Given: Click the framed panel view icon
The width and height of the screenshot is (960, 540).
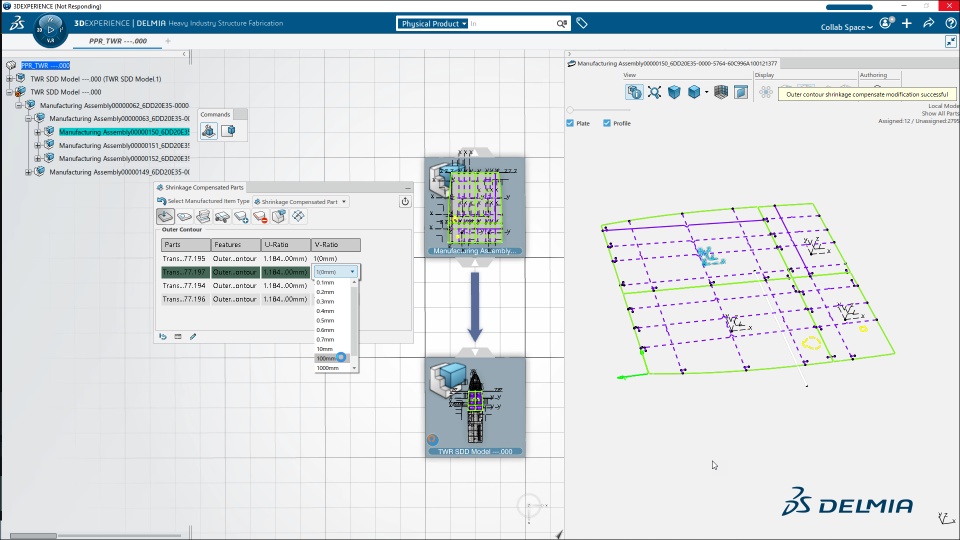Looking at the screenshot, I should (741, 92).
